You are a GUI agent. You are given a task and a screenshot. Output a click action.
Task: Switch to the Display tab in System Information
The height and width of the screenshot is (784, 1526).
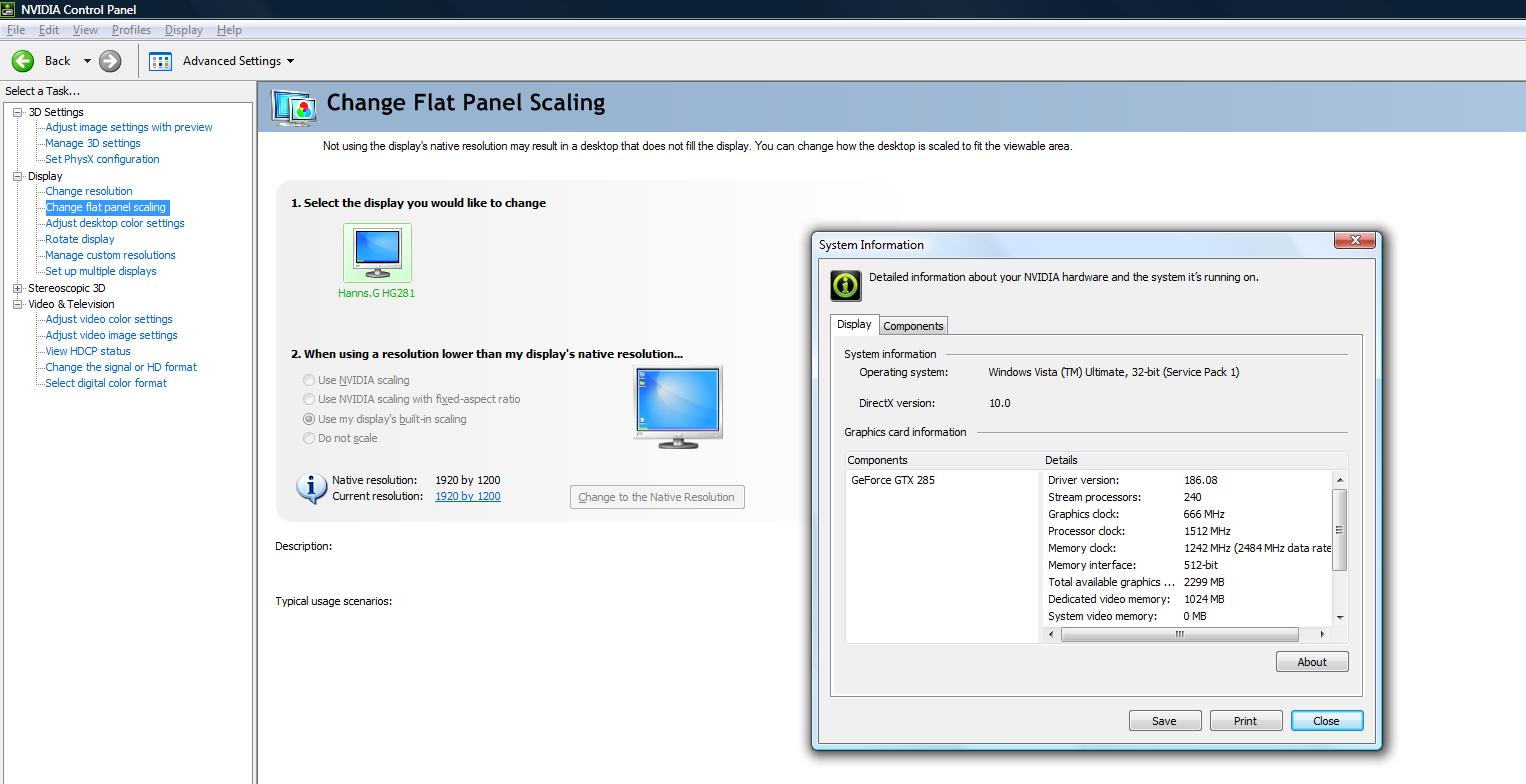point(854,324)
